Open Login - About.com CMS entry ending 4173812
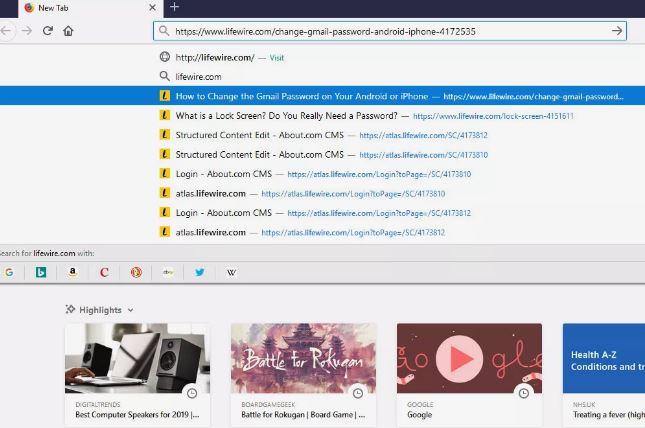Image resolution: width=645 pixels, height=428 pixels. 322,213
